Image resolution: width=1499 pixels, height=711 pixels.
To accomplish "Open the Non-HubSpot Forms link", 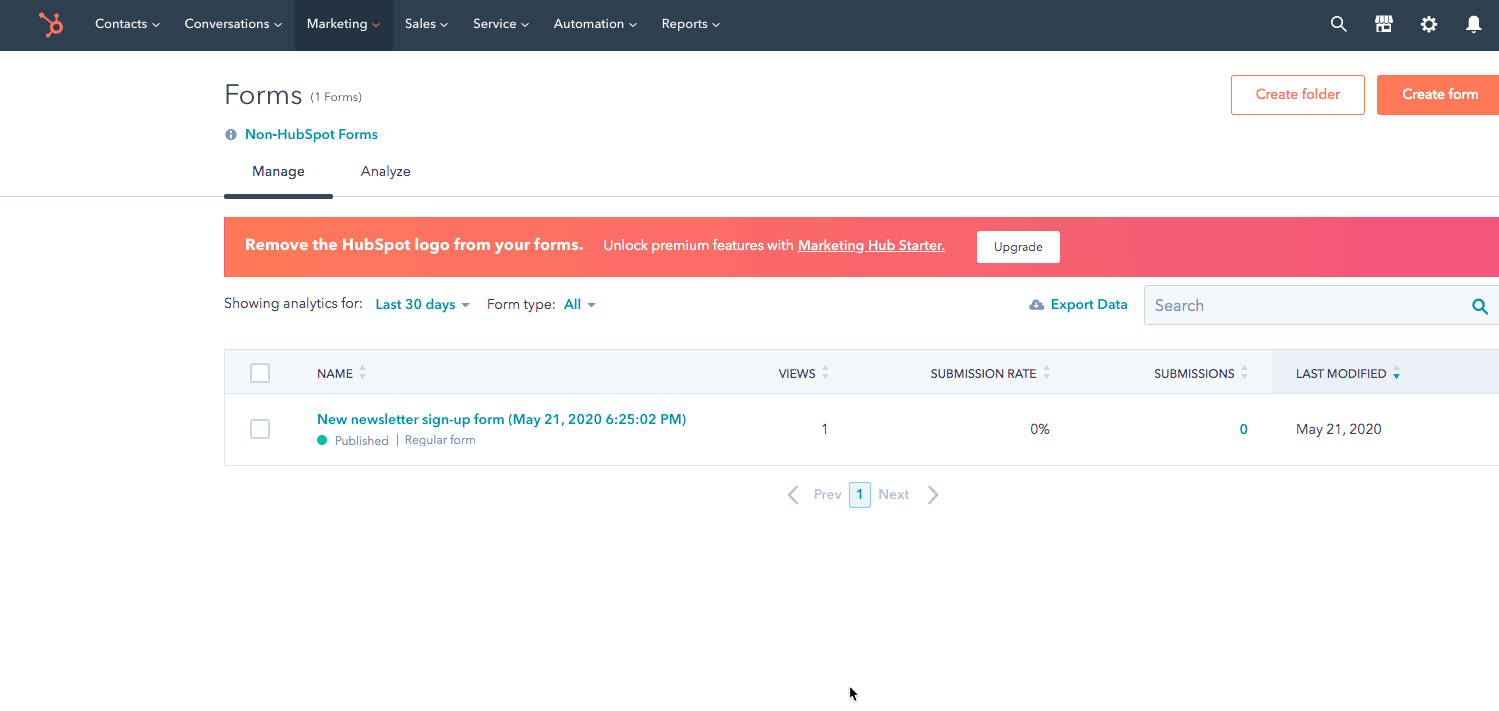I will pyautogui.click(x=311, y=135).
